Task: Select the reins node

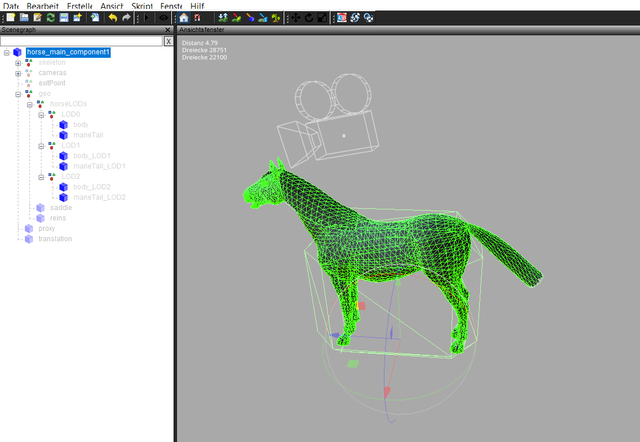Action: pyautogui.click(x=58, y=218)
